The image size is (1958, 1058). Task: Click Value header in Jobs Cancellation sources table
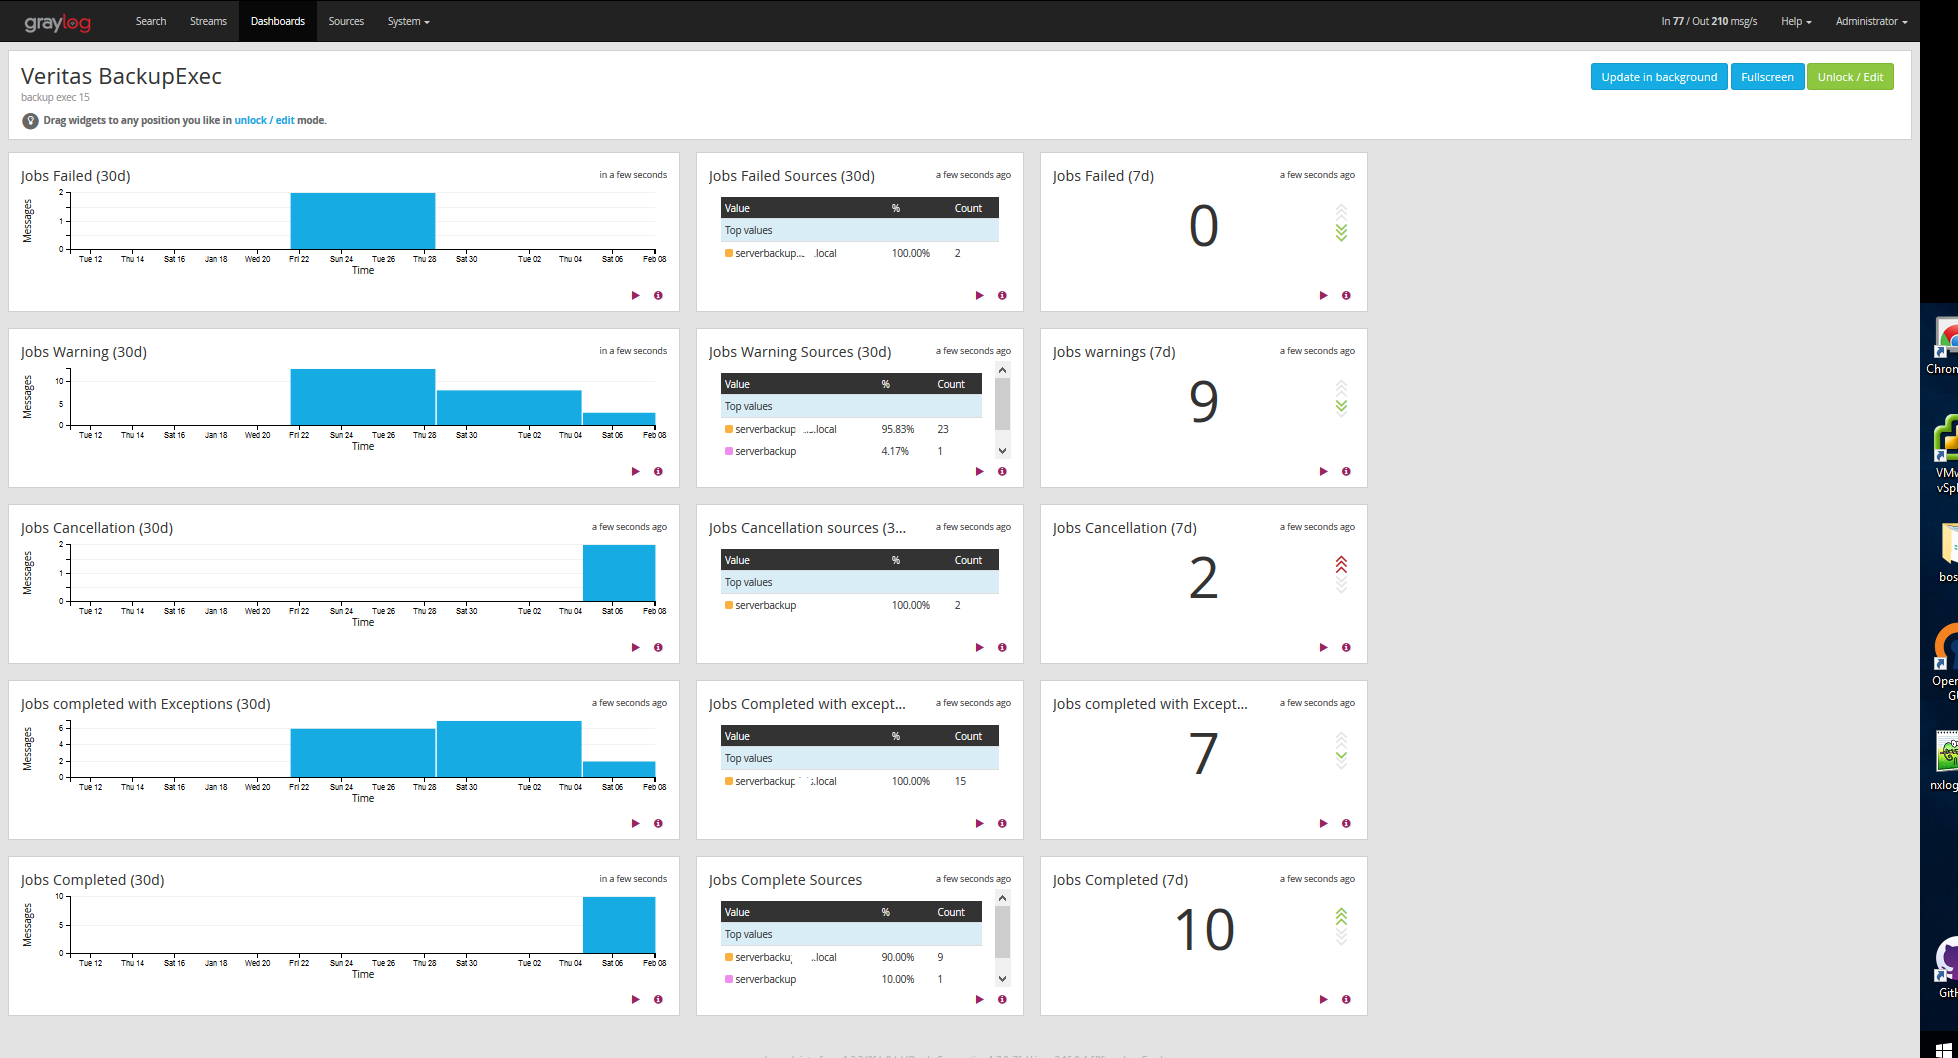pos(737,560)
